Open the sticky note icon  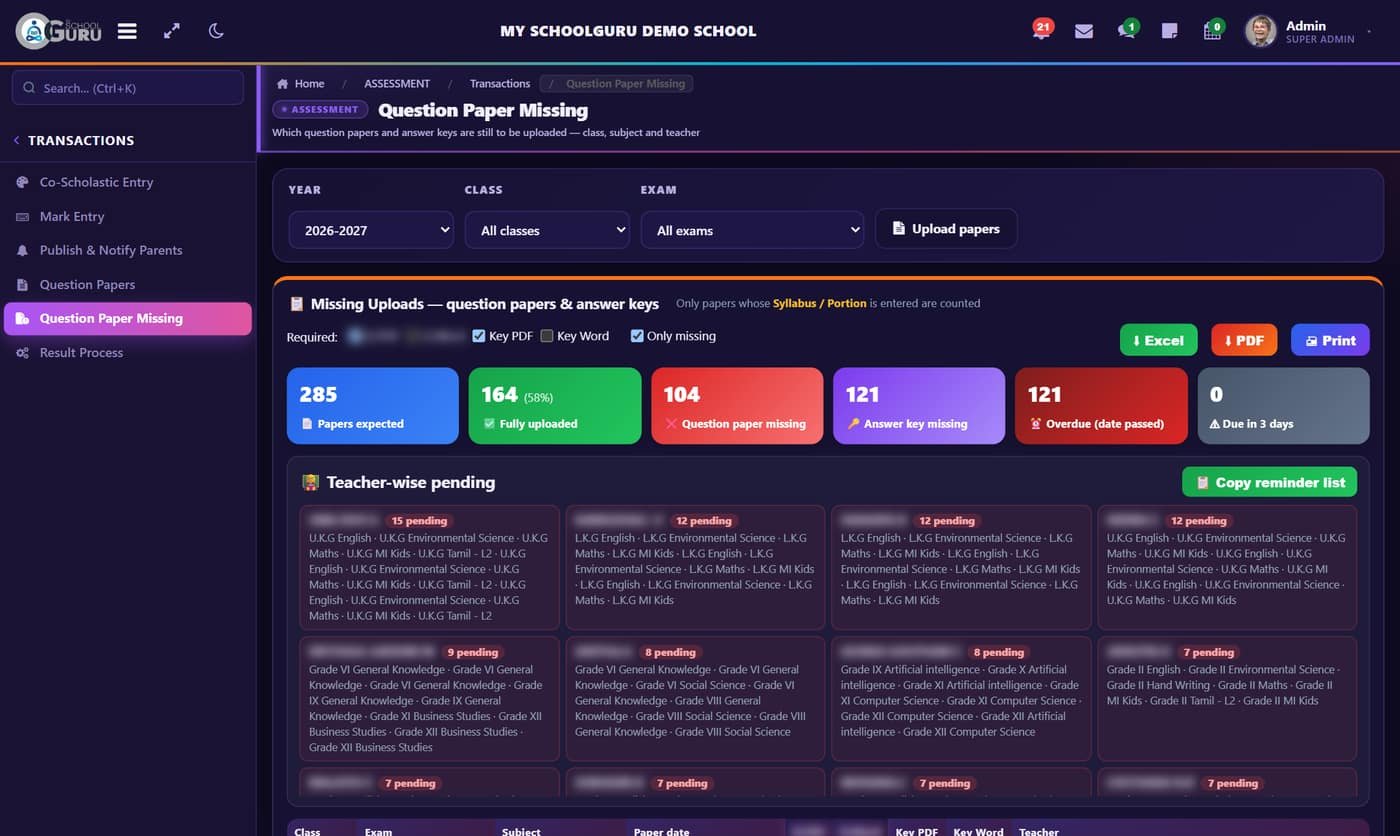pos(1169,31)
